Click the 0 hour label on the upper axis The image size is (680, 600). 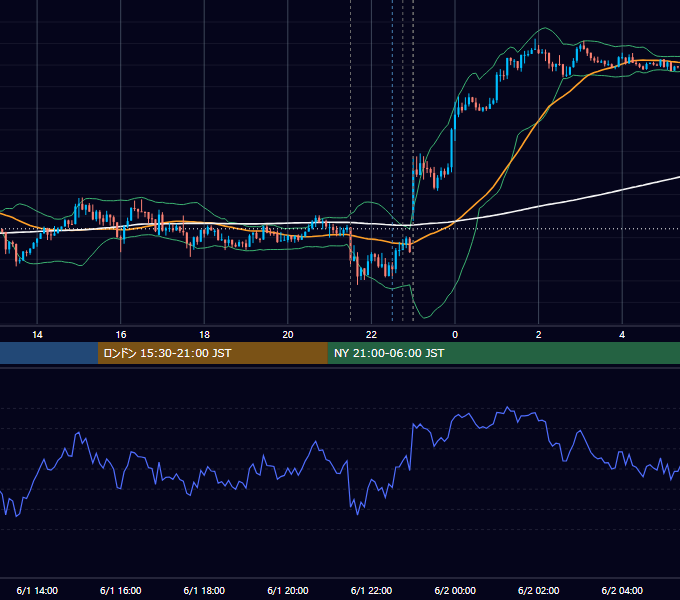pos(455,335)
